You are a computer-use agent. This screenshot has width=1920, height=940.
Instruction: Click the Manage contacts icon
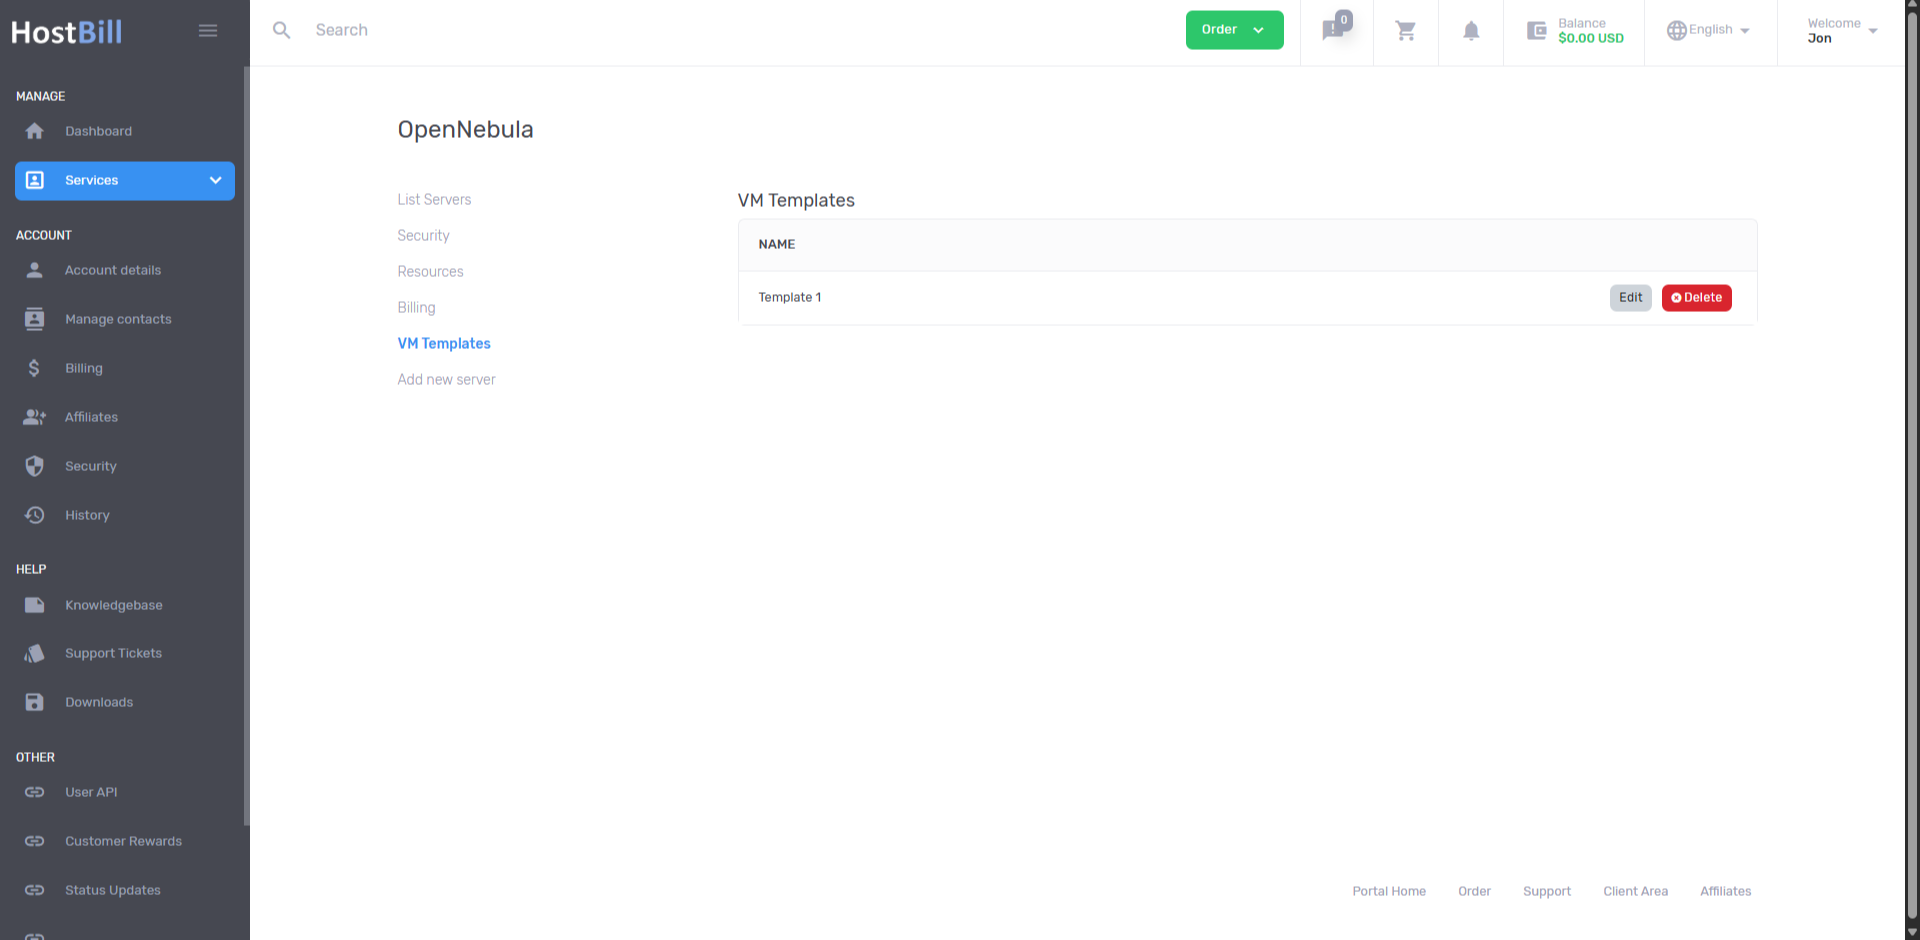(x=35, y=319)
